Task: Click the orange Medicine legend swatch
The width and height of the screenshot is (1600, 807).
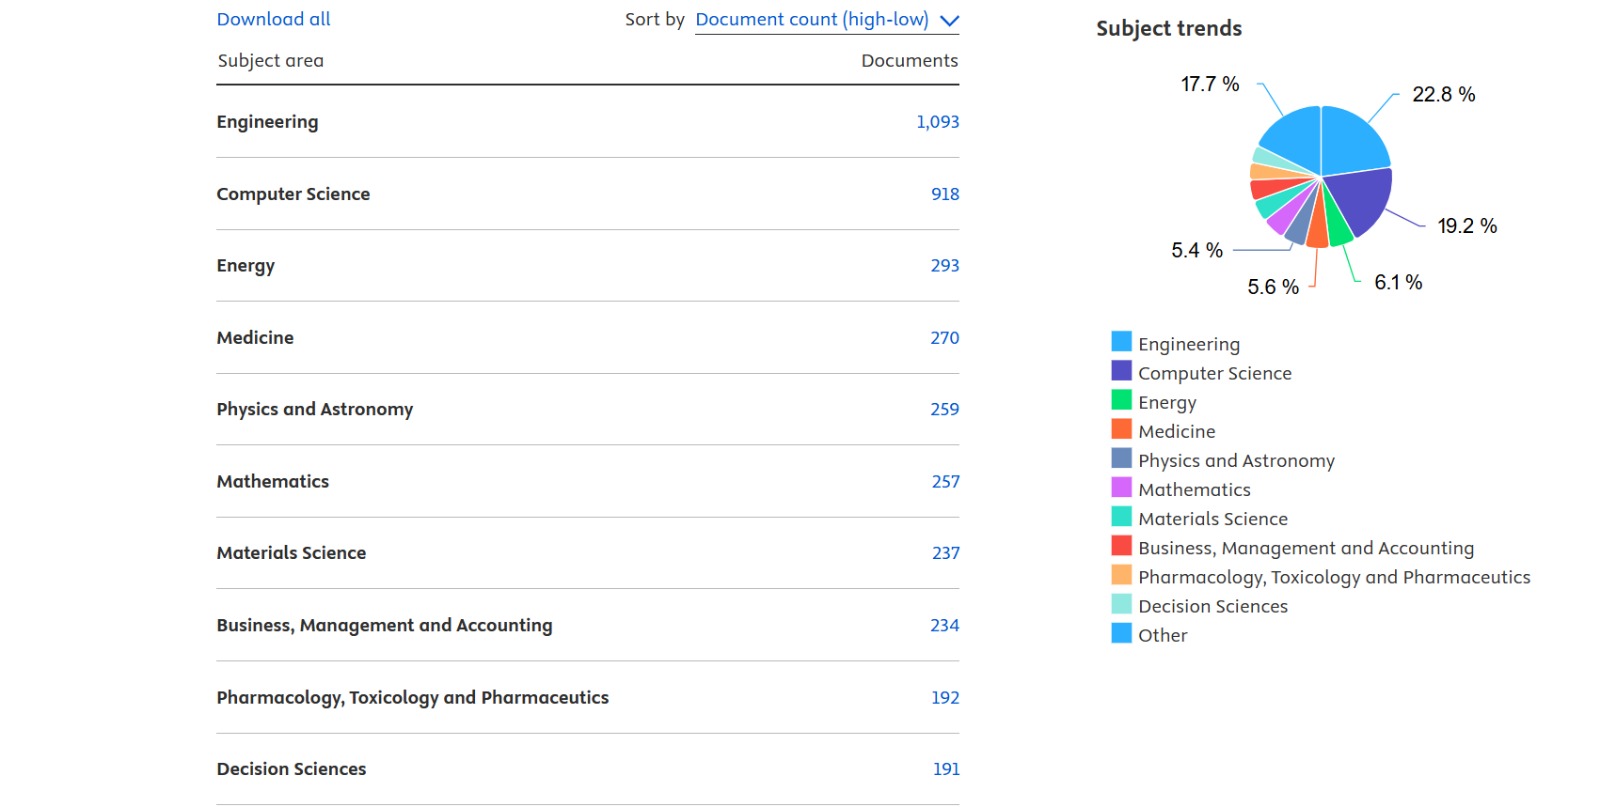Action: click(1121, 429)
